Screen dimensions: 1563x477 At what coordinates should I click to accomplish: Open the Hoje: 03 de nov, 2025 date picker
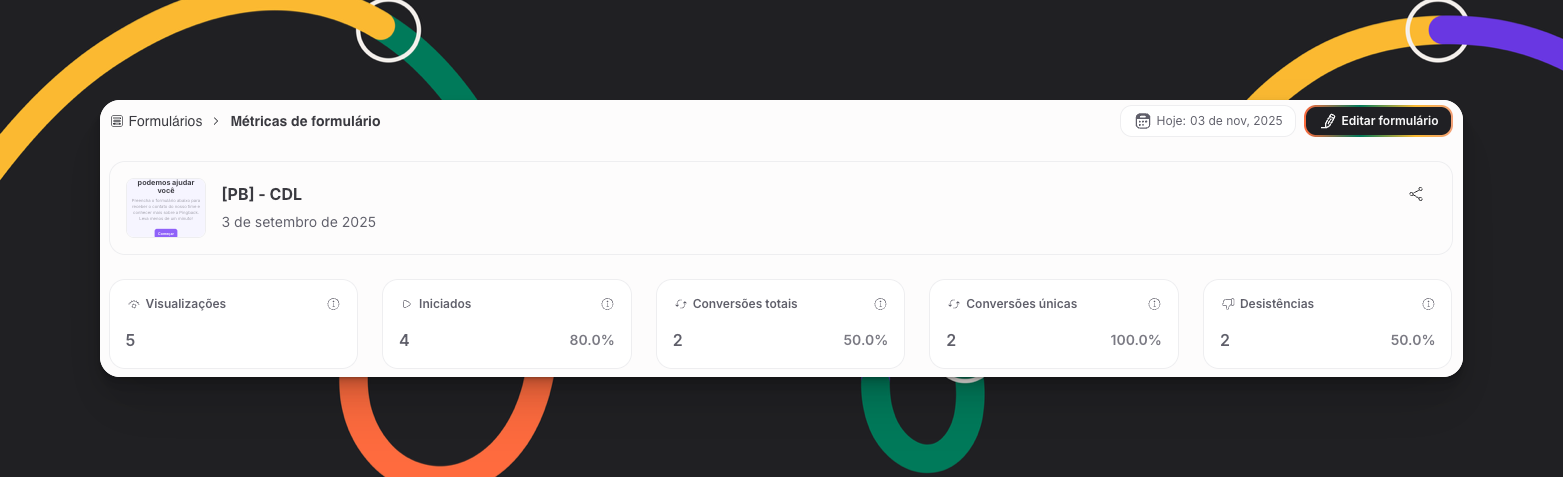1208,121
